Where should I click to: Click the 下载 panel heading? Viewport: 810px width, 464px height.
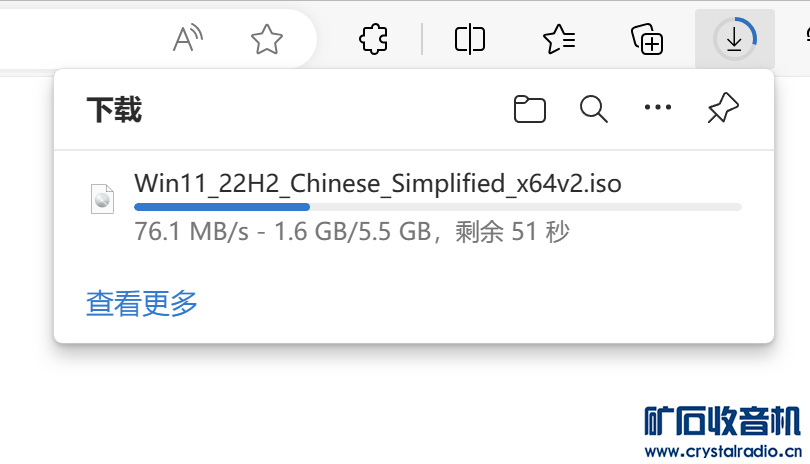[114, 110]
